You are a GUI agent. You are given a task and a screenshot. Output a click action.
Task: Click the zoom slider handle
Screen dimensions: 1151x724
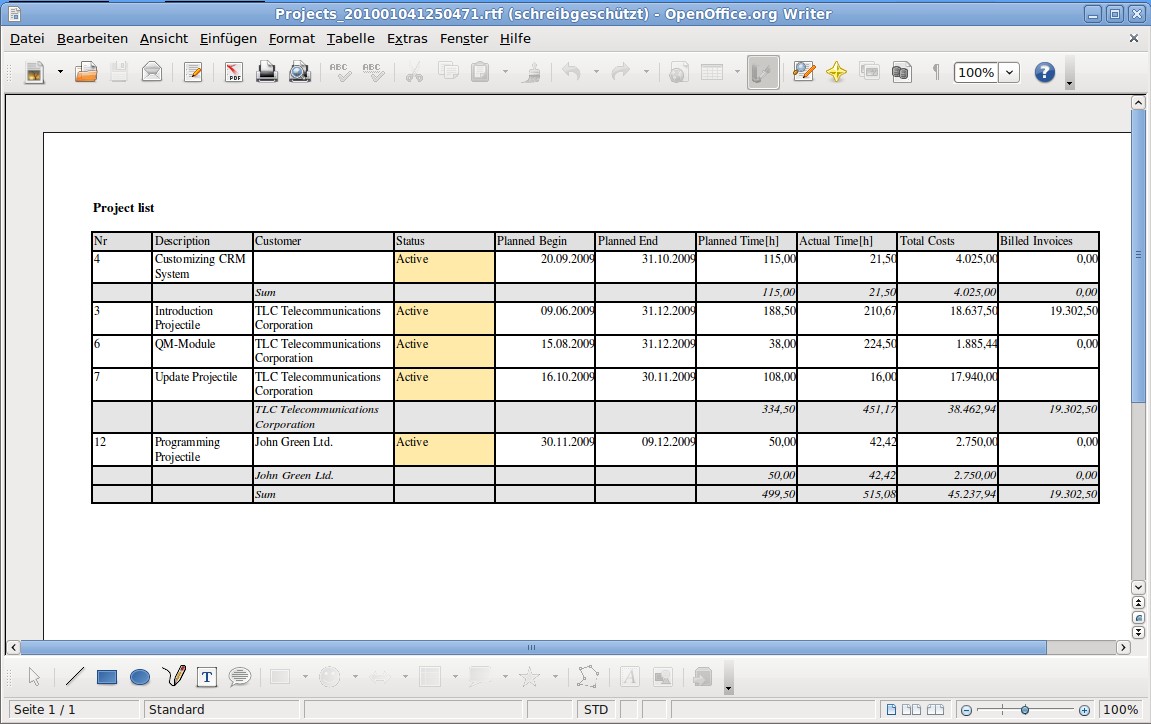click(1025, 710)
